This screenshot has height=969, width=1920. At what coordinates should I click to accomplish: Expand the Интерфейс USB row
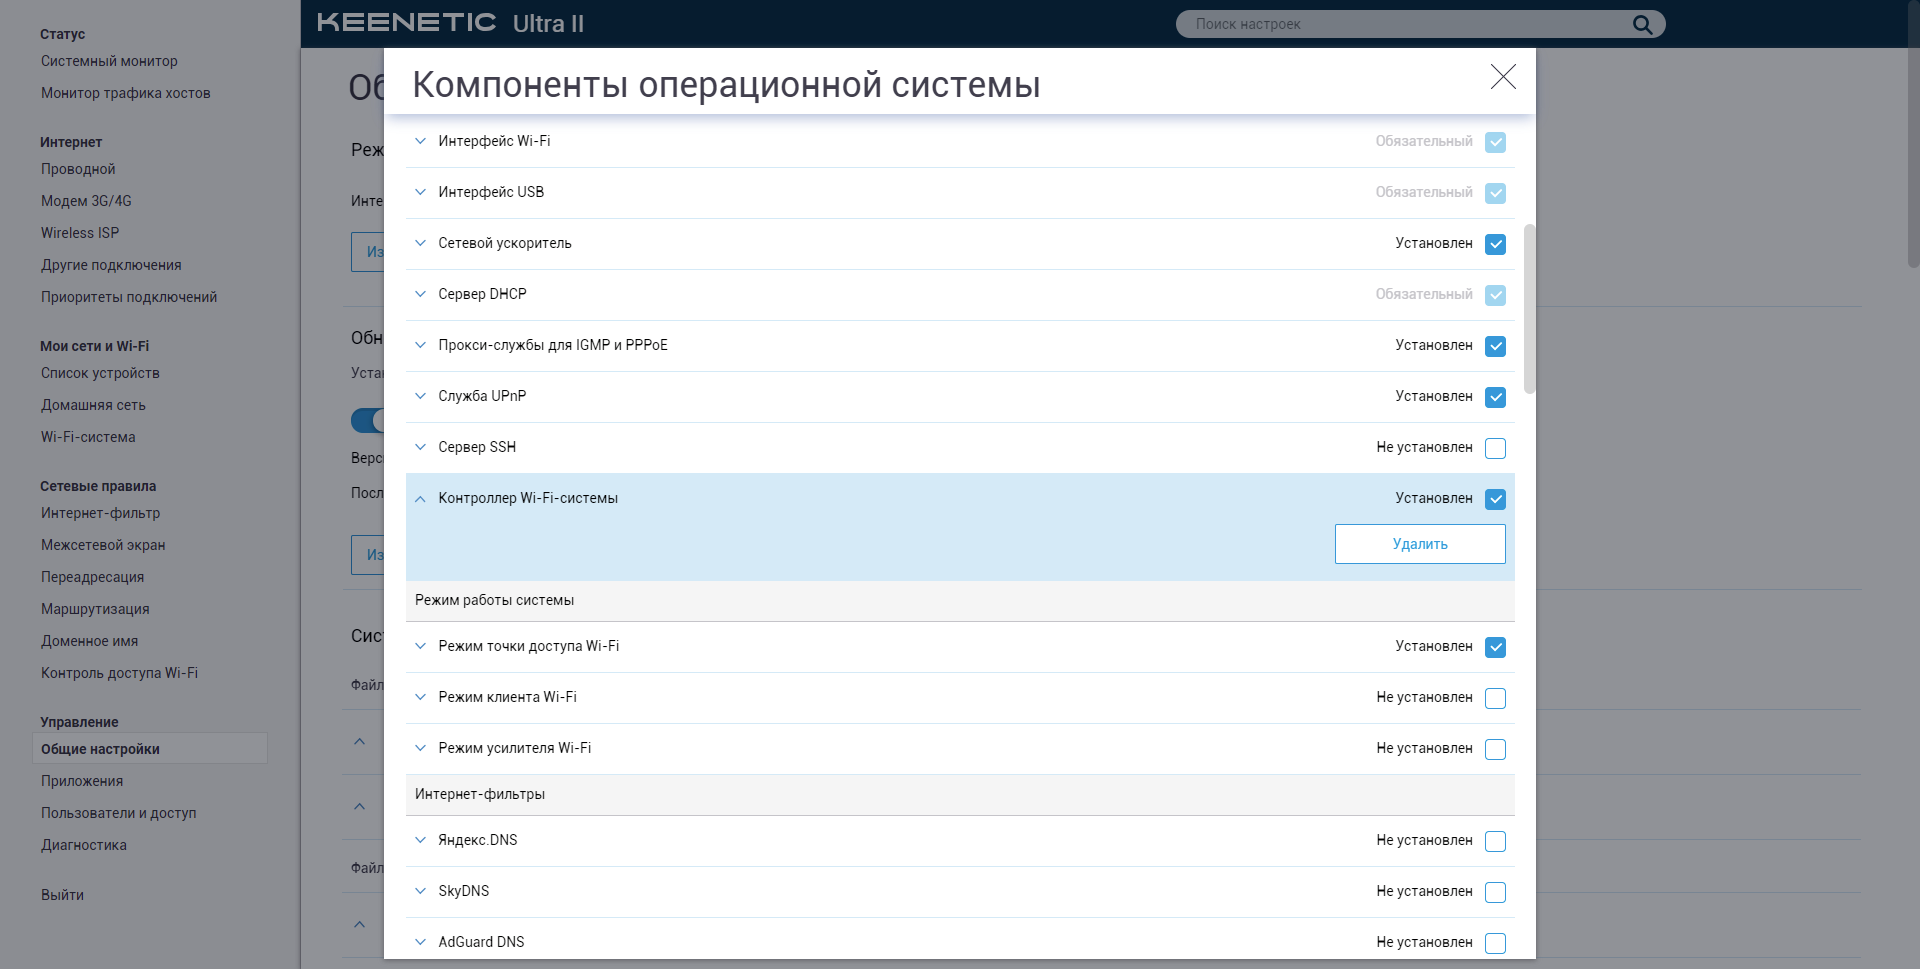pos(420,192)
